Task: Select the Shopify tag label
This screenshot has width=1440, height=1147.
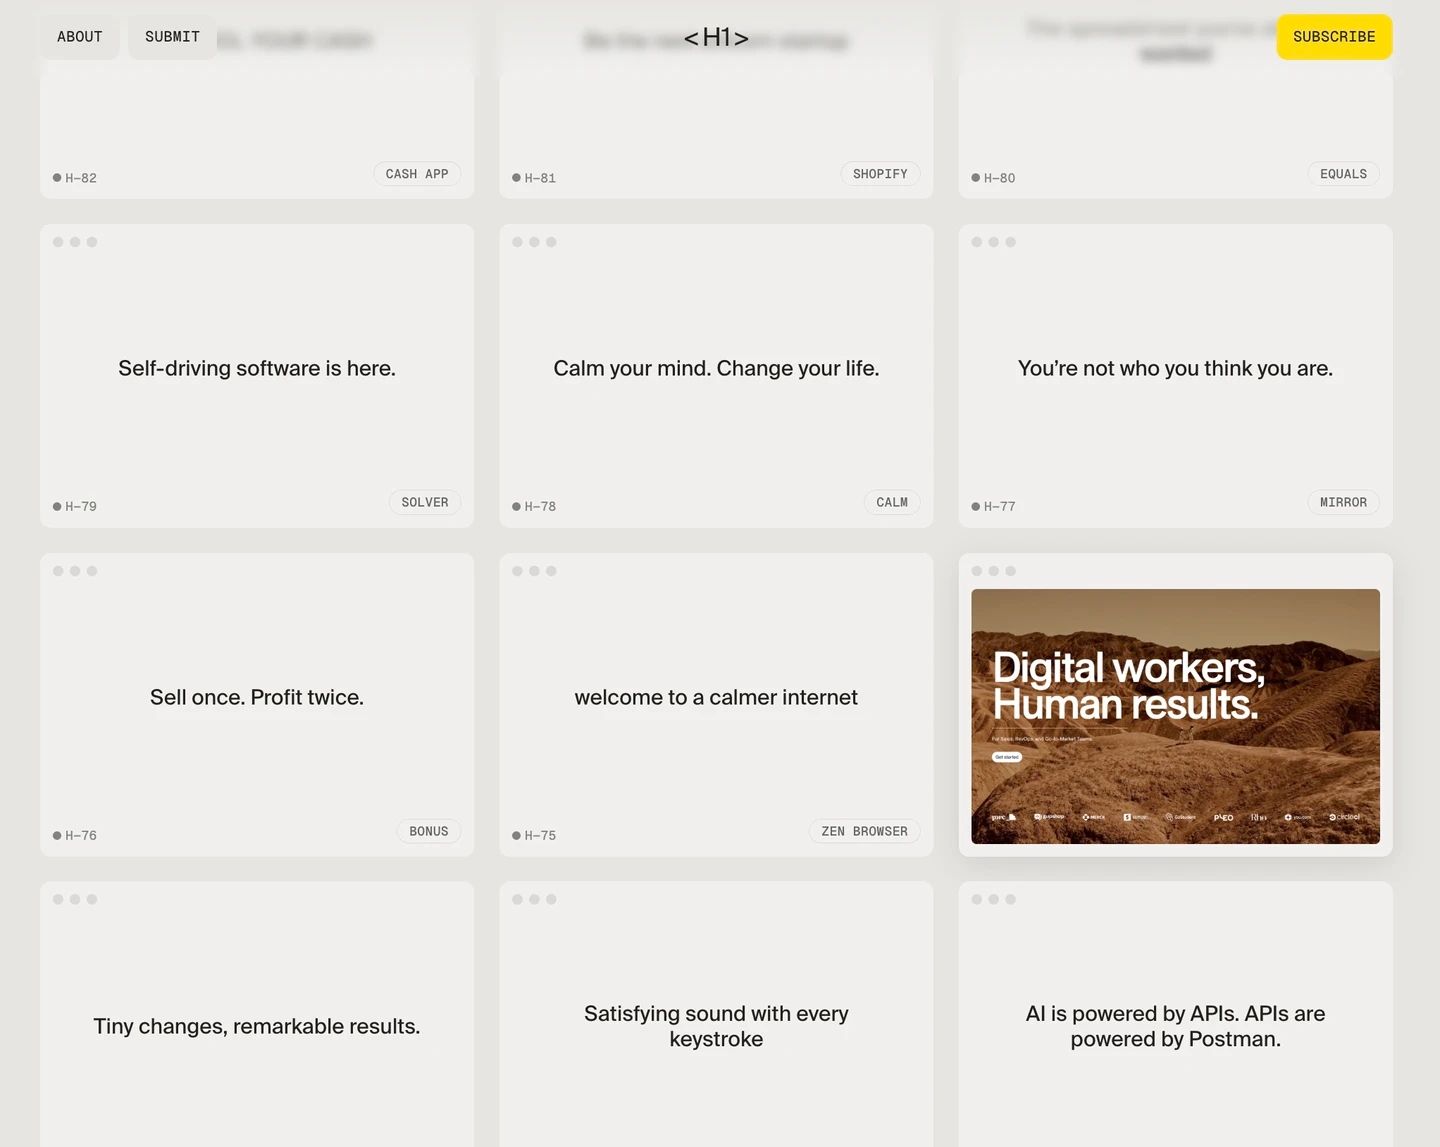Action: tap(880, 174)
